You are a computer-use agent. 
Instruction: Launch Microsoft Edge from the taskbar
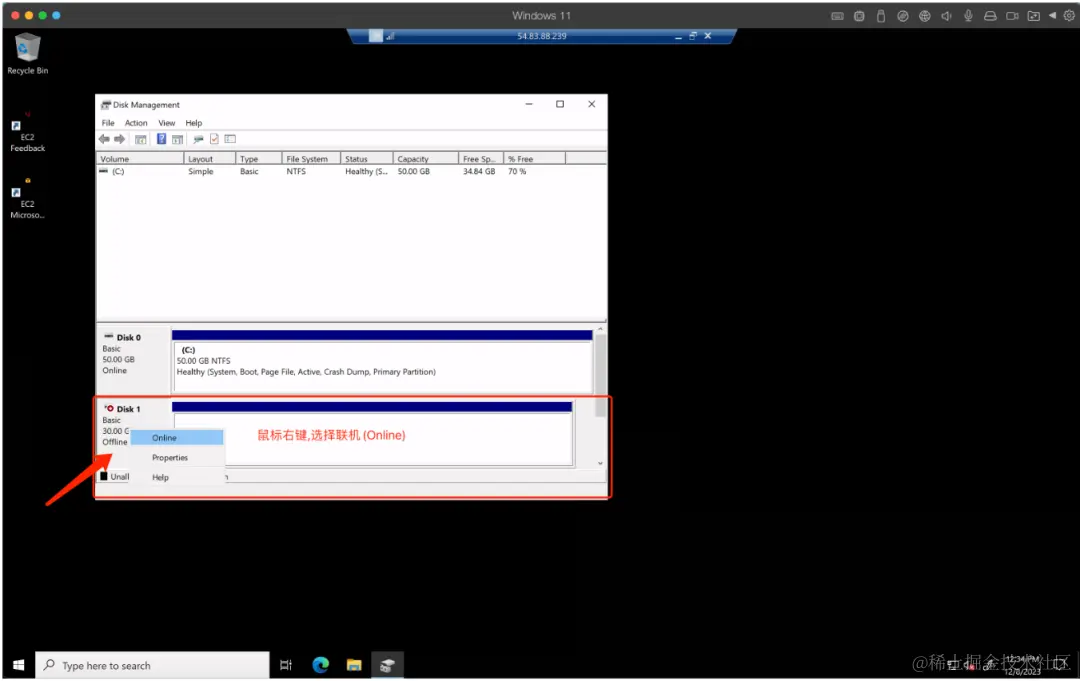320,665
